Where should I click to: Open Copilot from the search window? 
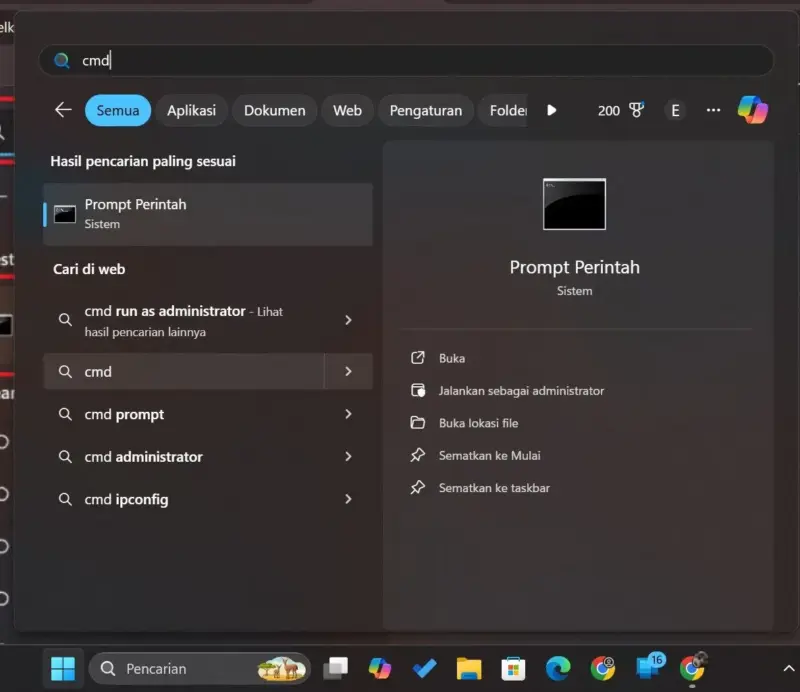tap(752, 110)
